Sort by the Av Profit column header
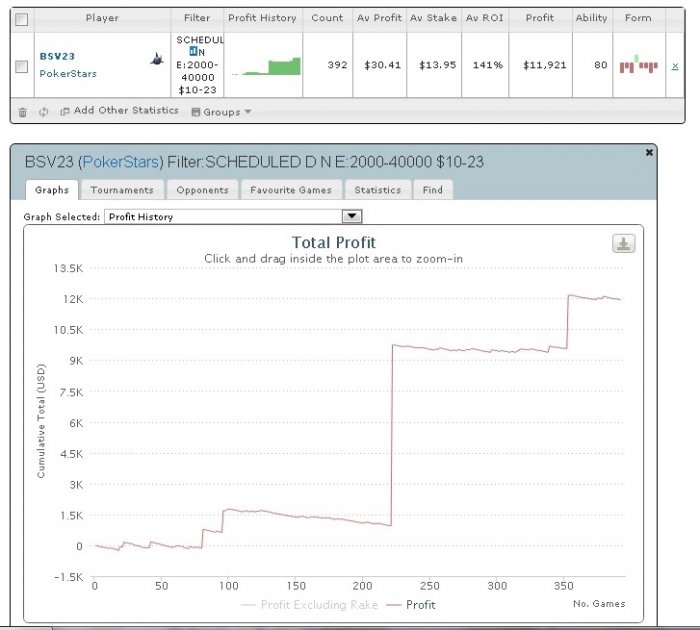Image resolution: width=700 pixels, height=630 pixels. coord(379,18)
